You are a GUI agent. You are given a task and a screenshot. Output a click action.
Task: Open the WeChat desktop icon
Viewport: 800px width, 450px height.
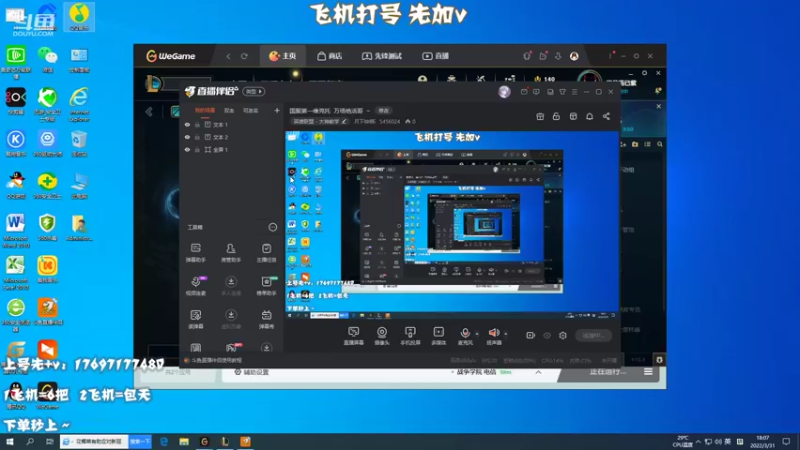pyautogui.click(x=47, y=60)
